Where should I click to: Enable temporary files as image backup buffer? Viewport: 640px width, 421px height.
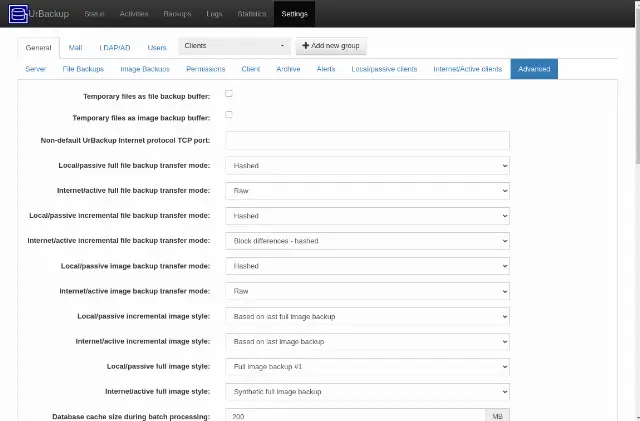(x=229, y=115)
